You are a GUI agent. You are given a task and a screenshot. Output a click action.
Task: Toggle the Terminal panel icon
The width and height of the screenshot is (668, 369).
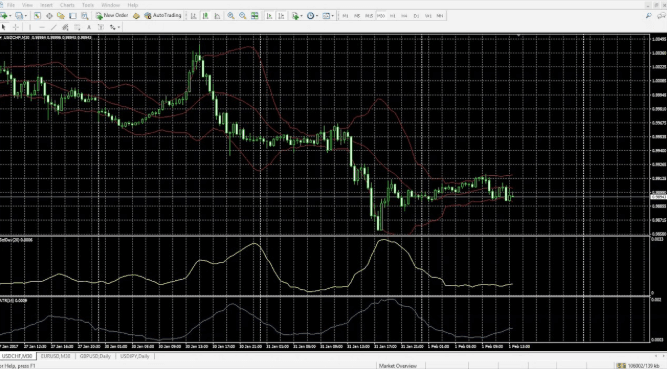pos(73,16)
